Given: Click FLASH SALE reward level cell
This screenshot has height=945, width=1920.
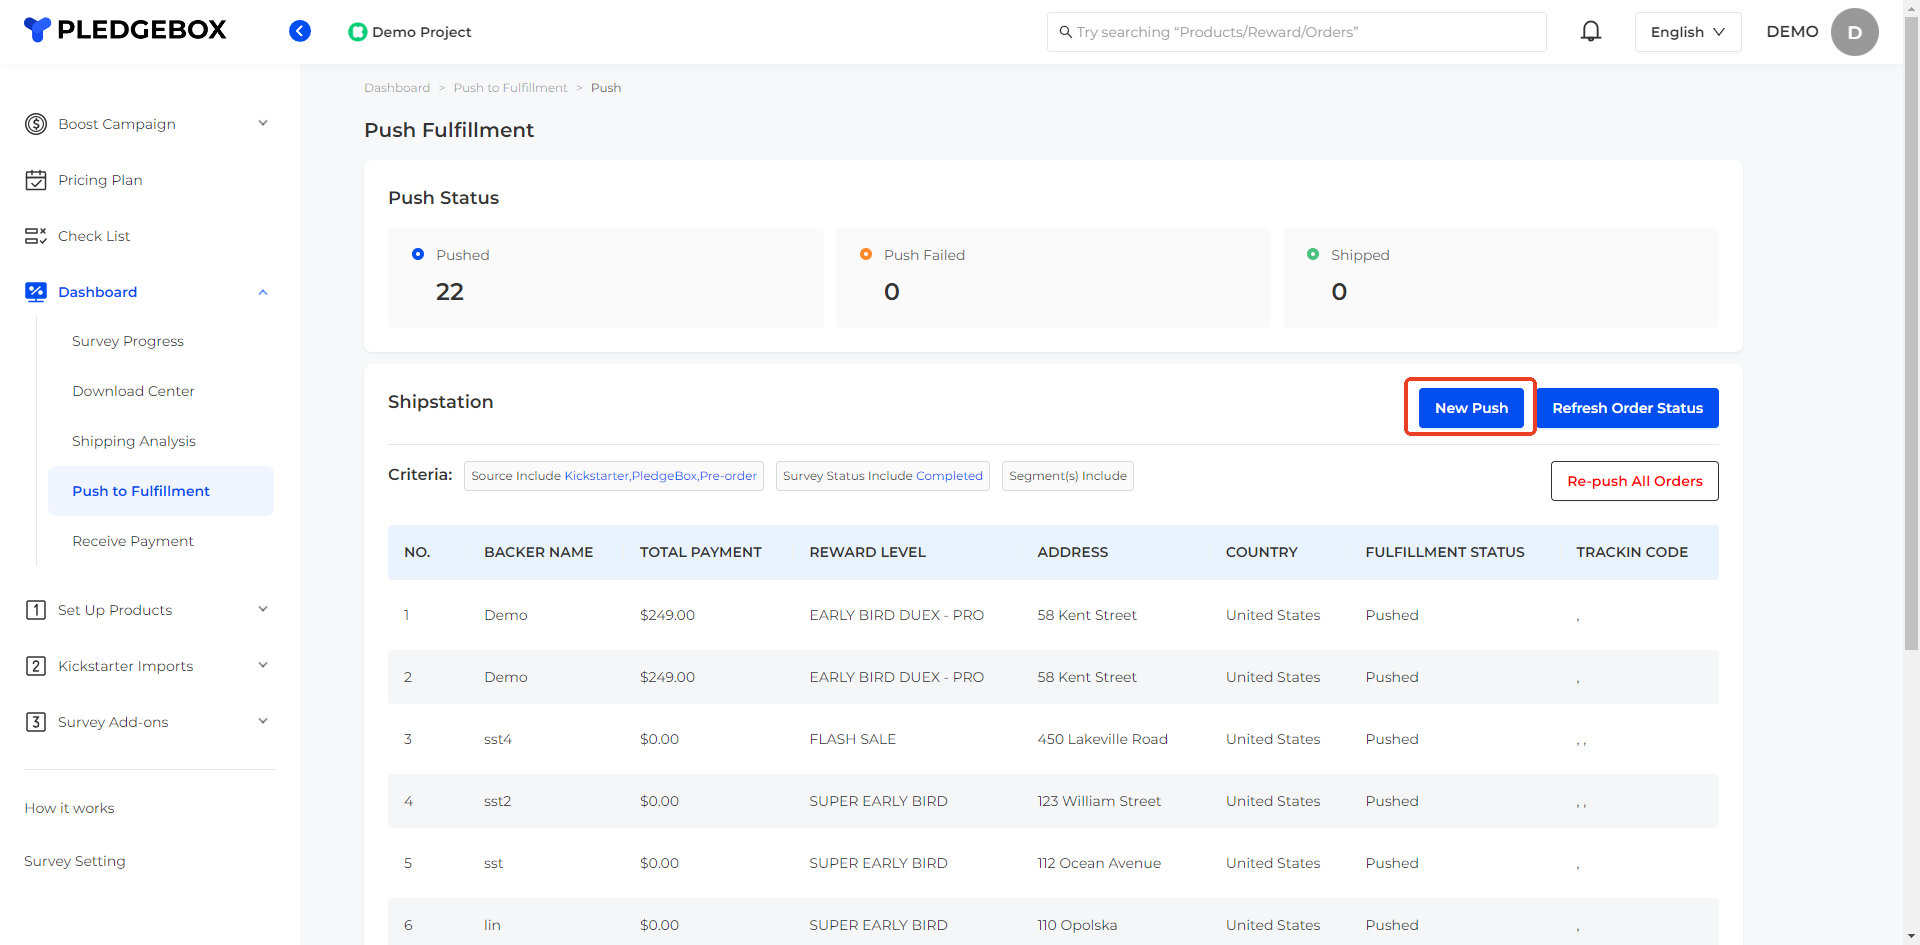Looking at the screenshot, I should tap(852, 739).
